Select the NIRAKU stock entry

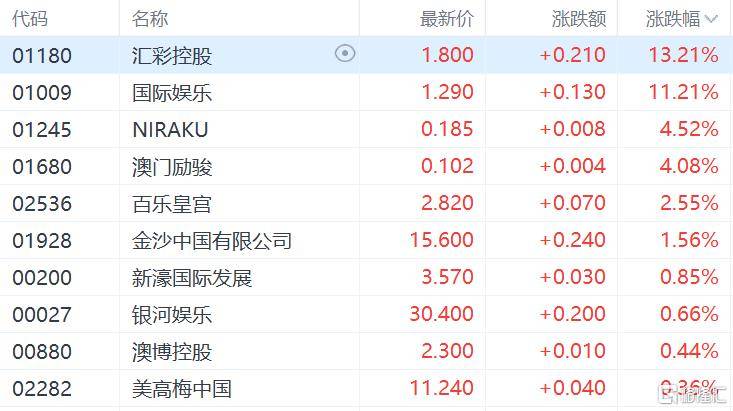pos(366,129)
